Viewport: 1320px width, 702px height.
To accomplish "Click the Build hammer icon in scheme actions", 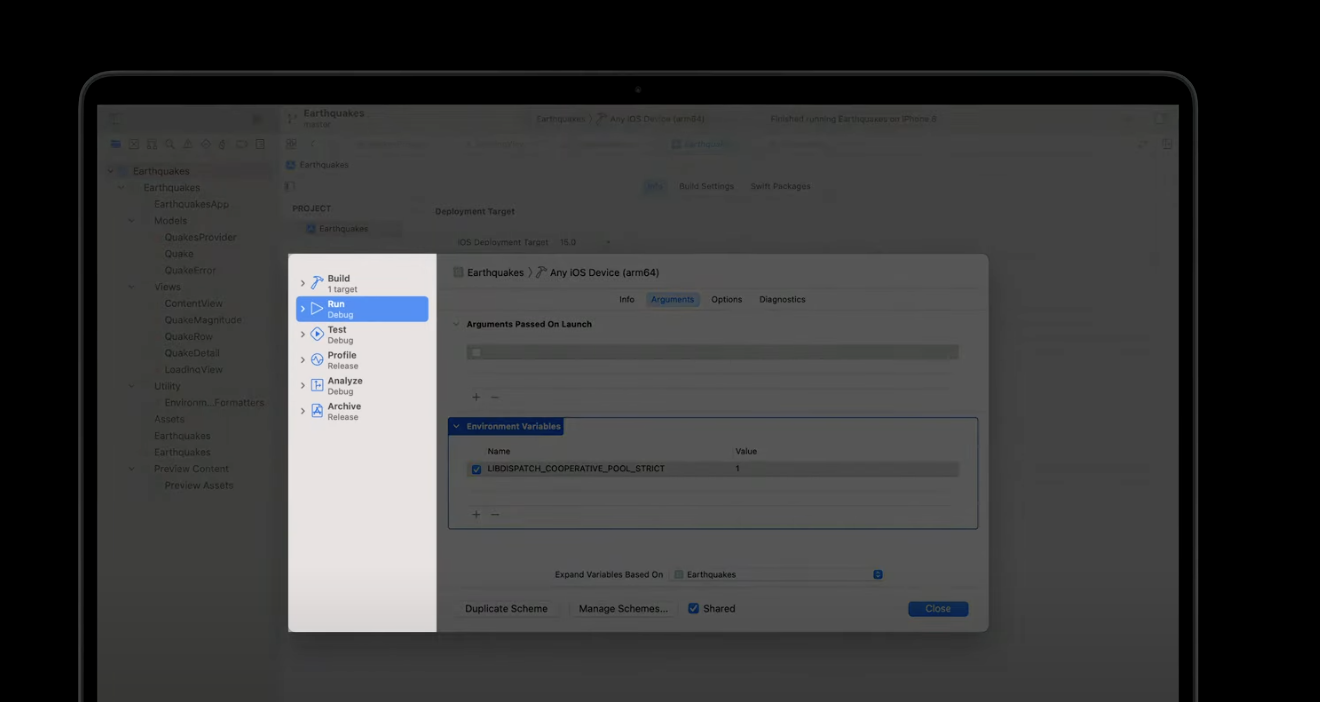I will (317, 284).
